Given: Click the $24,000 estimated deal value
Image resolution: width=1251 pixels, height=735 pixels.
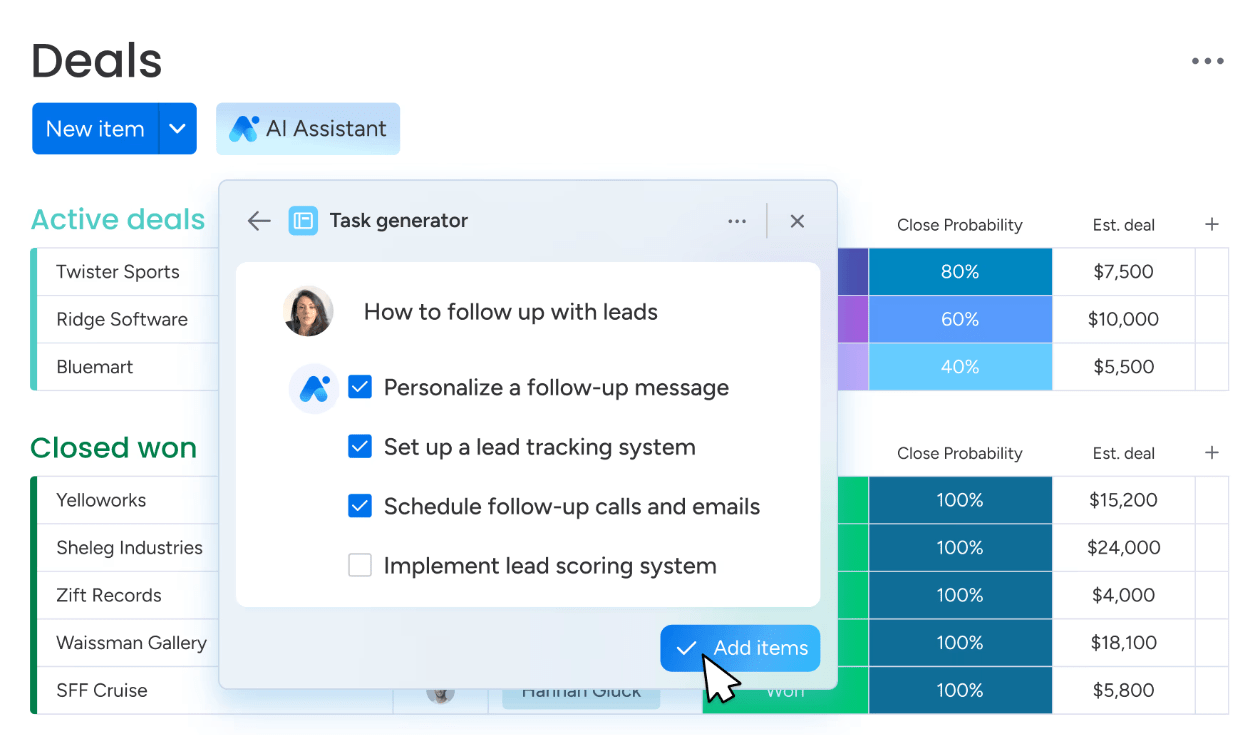Looking at the screenshot, I should tap(1124, 547).
